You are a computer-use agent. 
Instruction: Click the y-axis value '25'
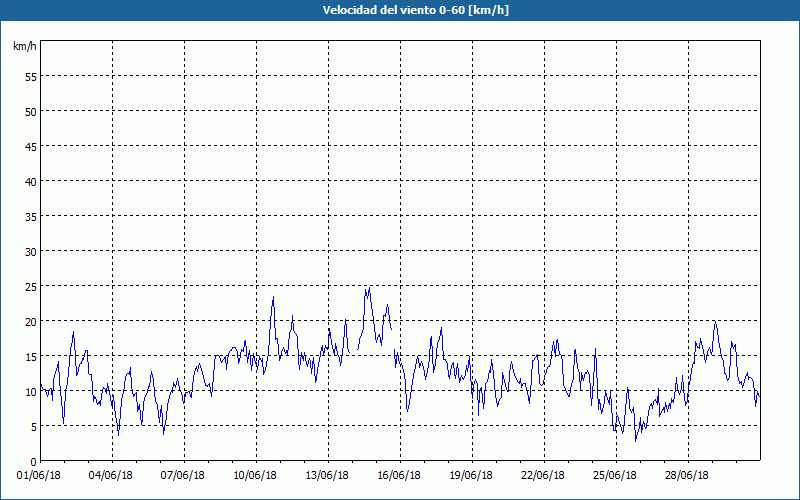[31, 287]
